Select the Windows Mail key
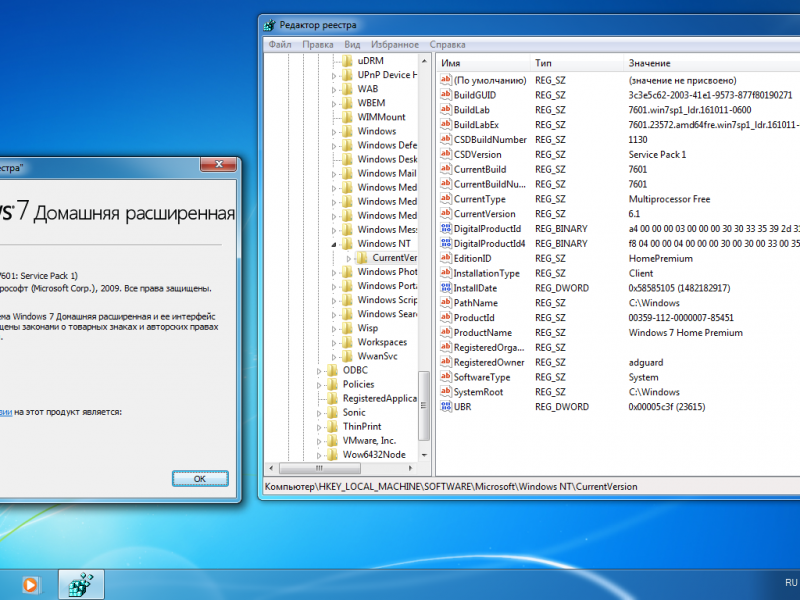Screen dimensions: 800x600 click(x=387, y=173)
